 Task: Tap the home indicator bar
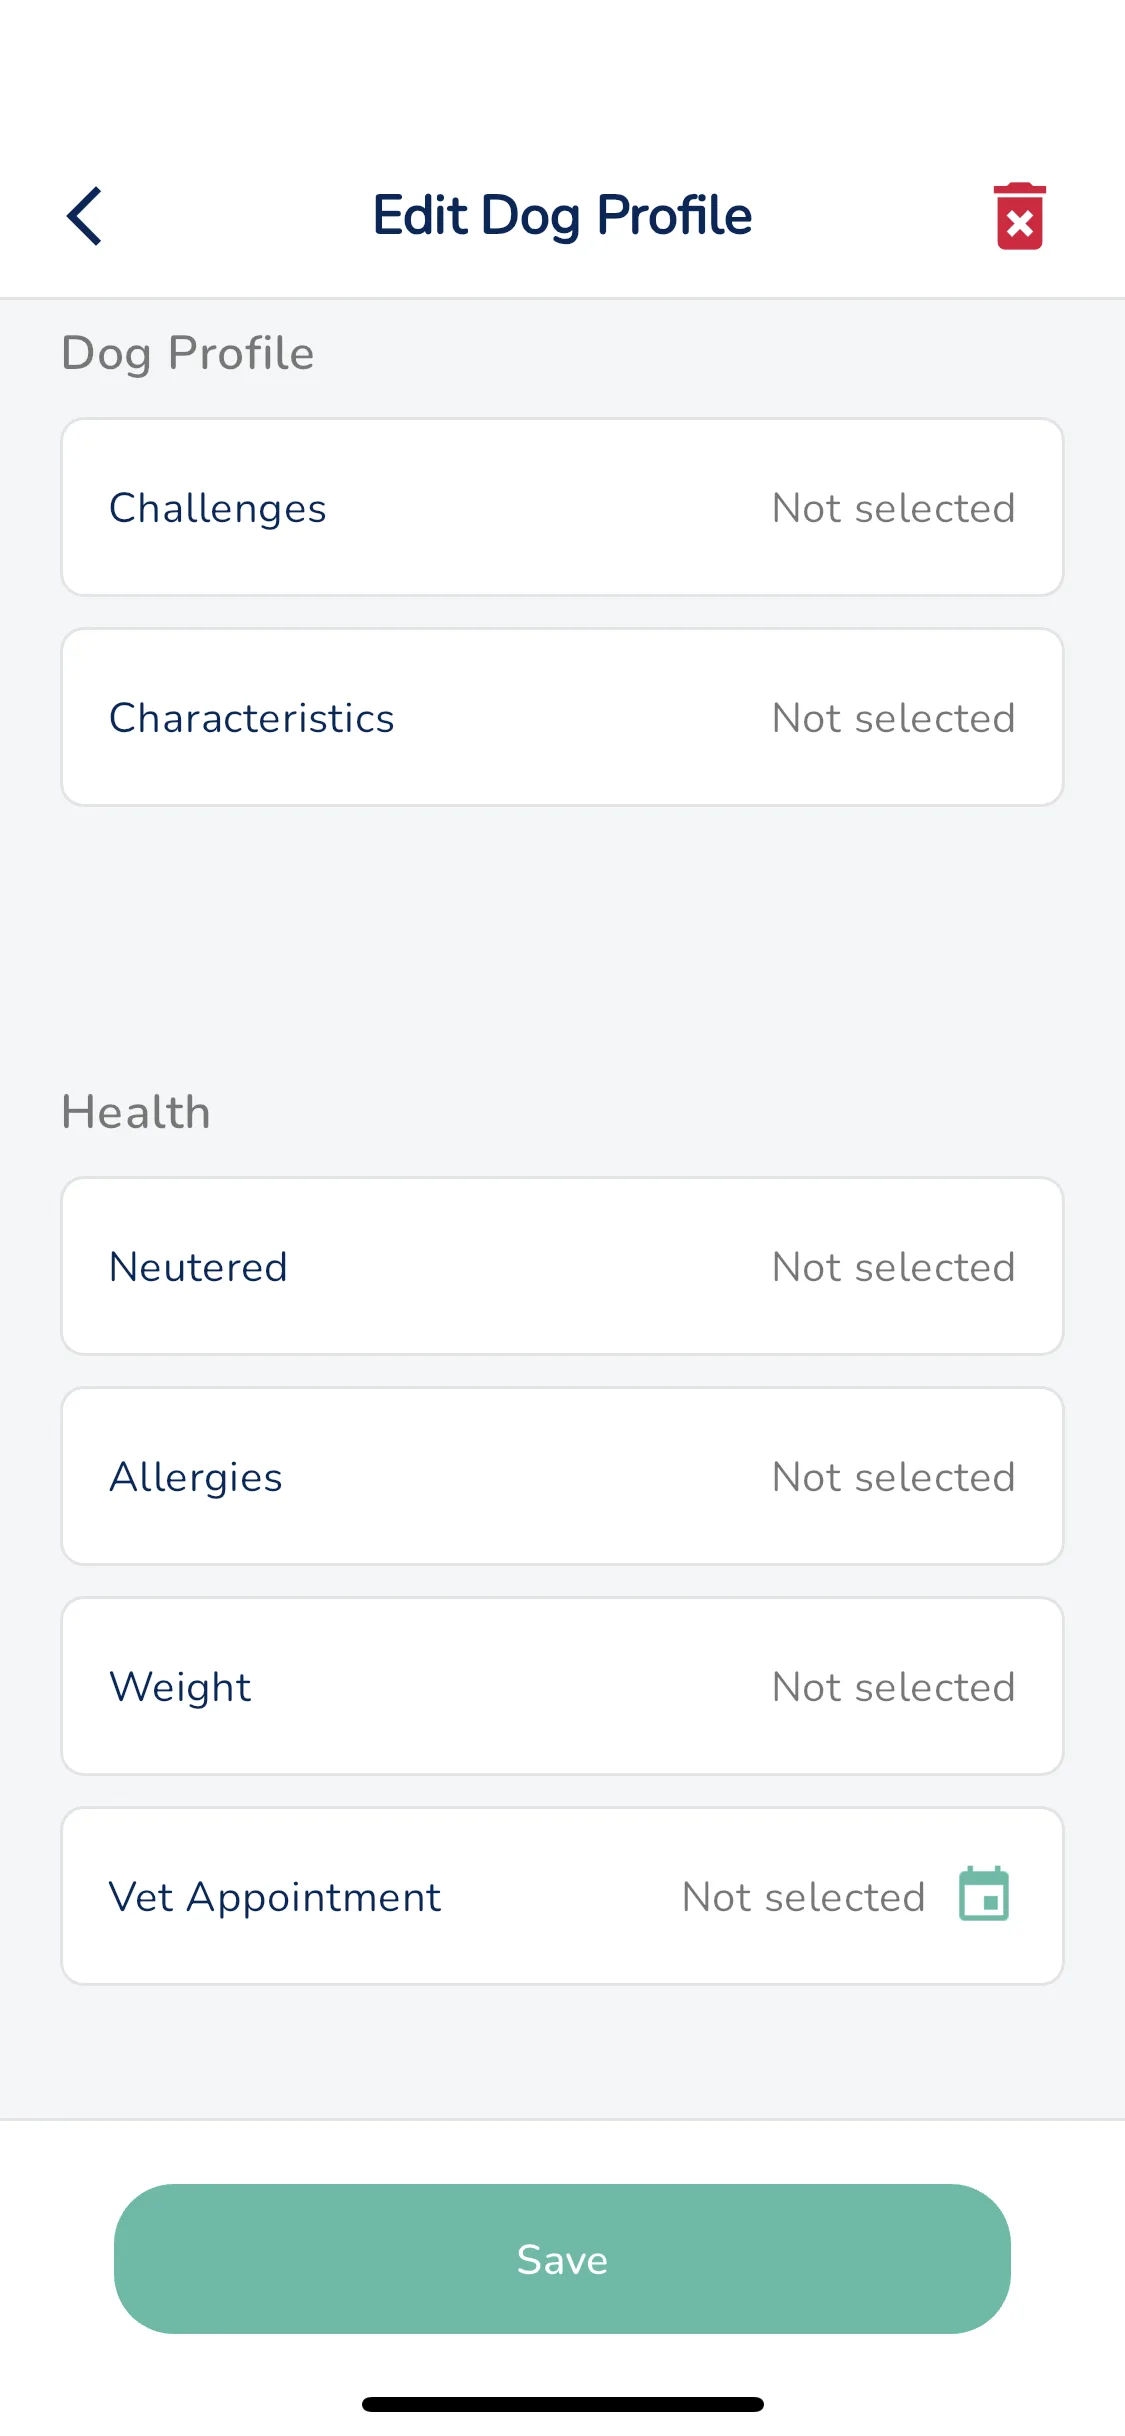coord(563,2404)
